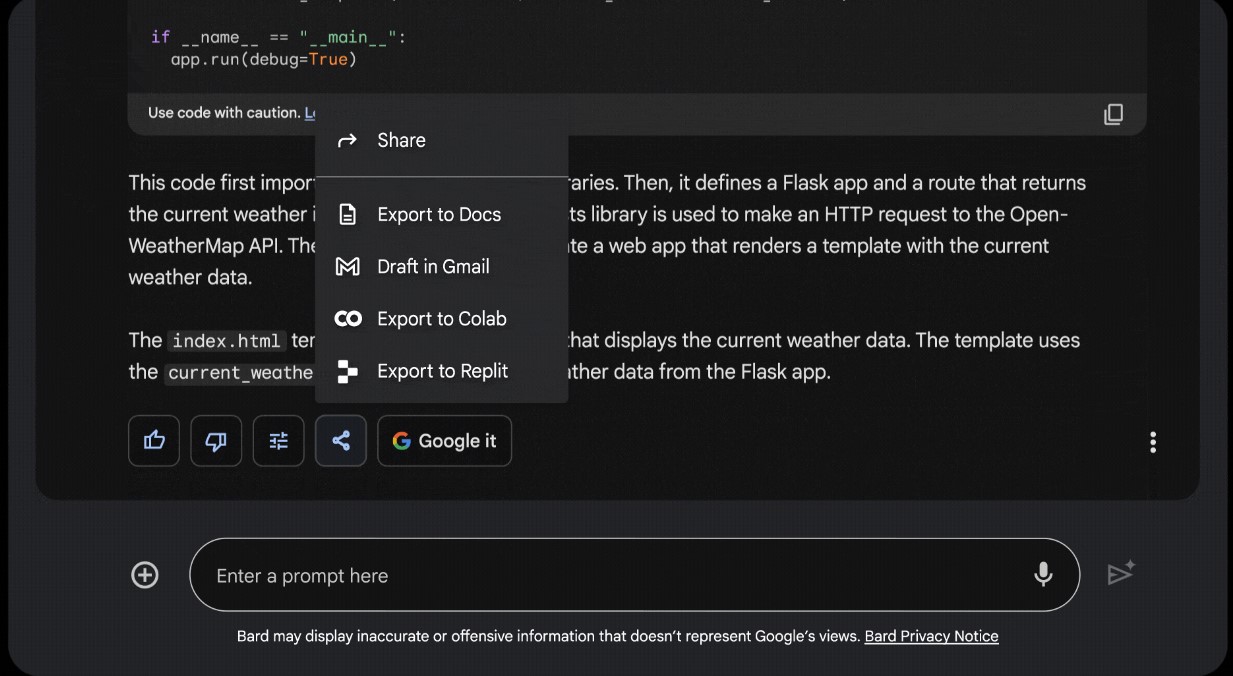The width and height of the screenshot is (1233, 676).
Task: Activate the microphone voice input
Action: pos(1043,574)
